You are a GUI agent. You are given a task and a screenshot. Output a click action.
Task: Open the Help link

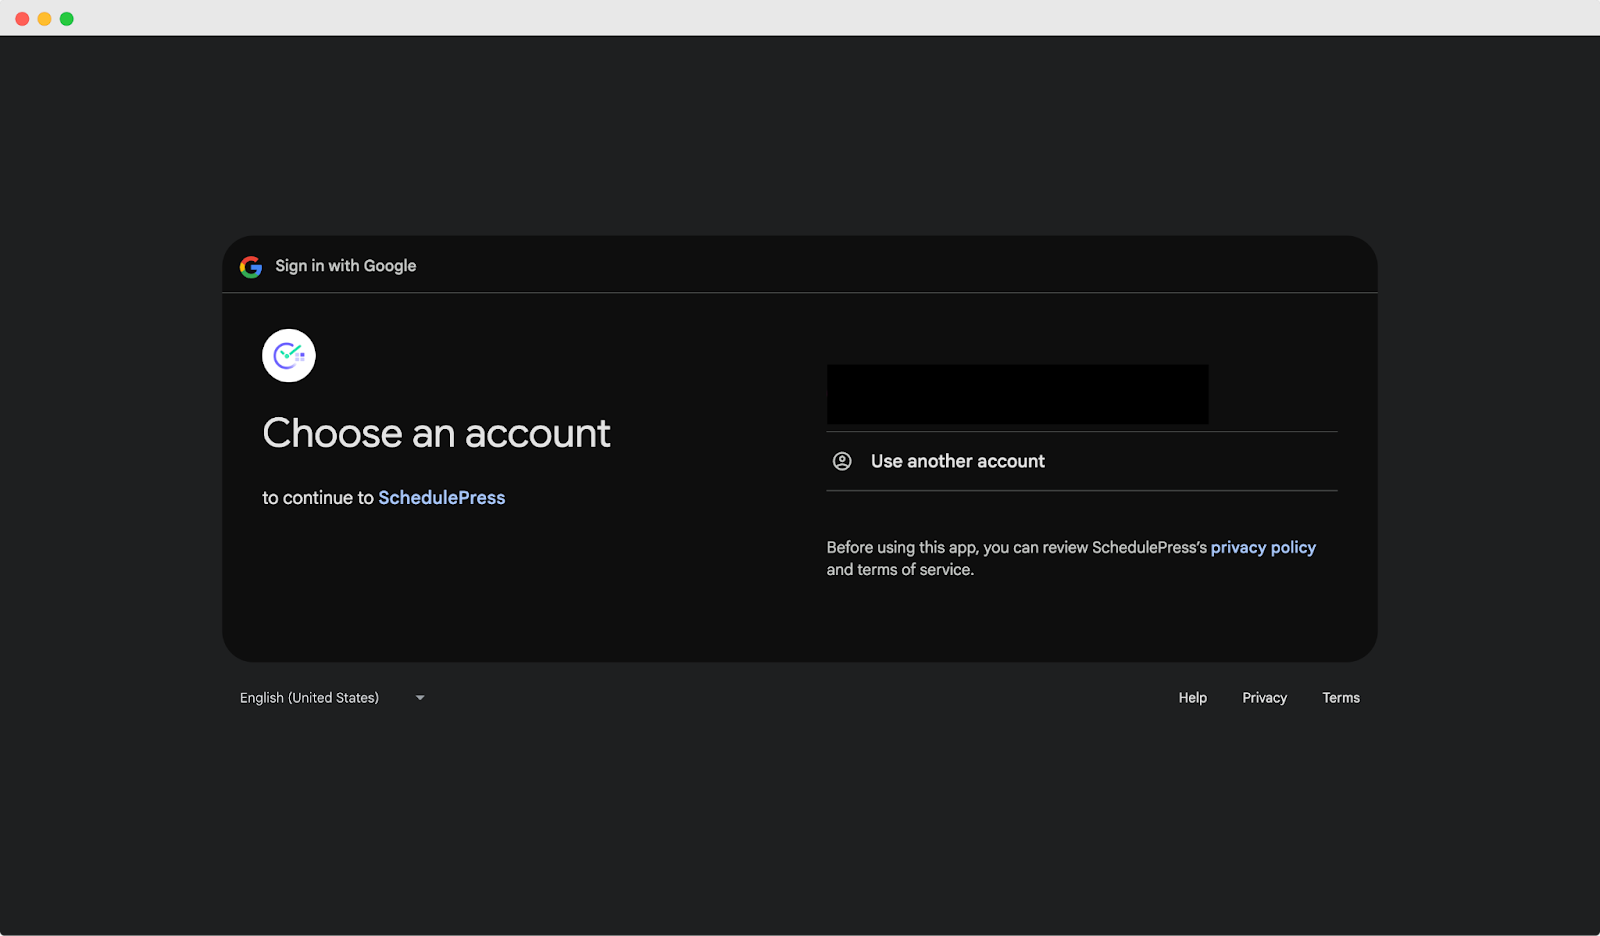click(x=1192, y=698)
